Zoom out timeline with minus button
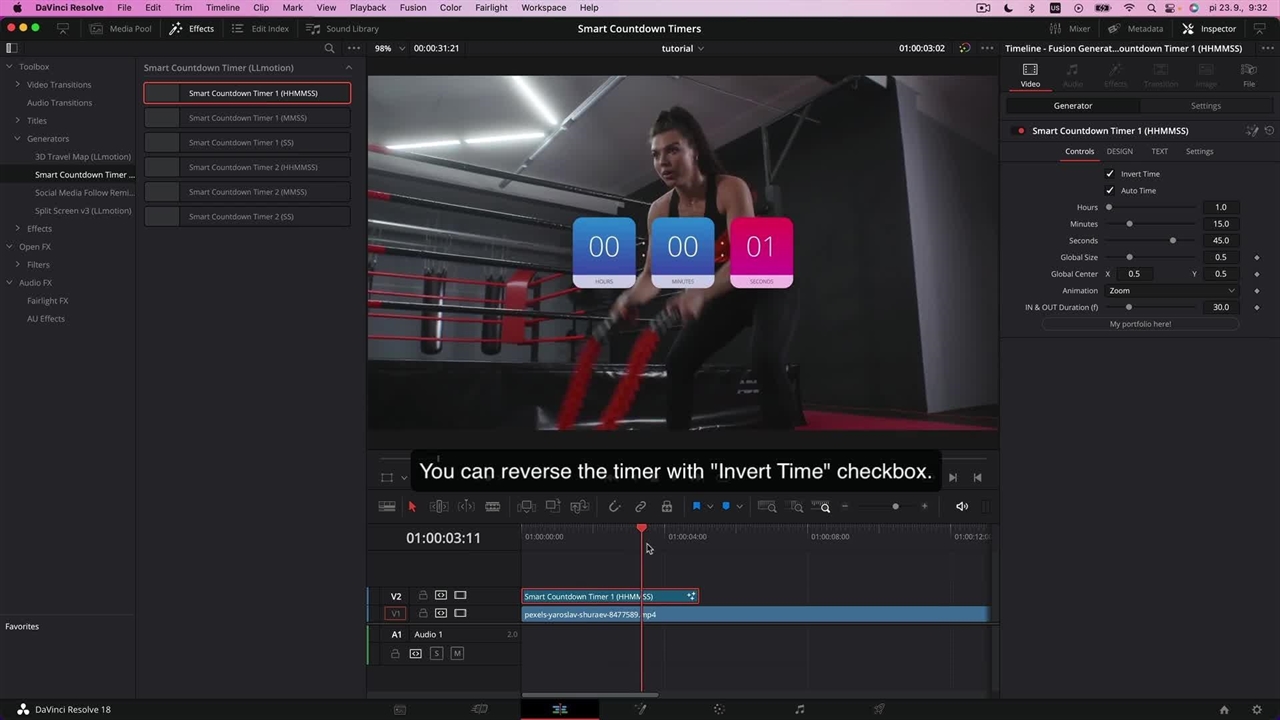The height and width of the screenshot is (720, 1280). click(x=845, y=507)
